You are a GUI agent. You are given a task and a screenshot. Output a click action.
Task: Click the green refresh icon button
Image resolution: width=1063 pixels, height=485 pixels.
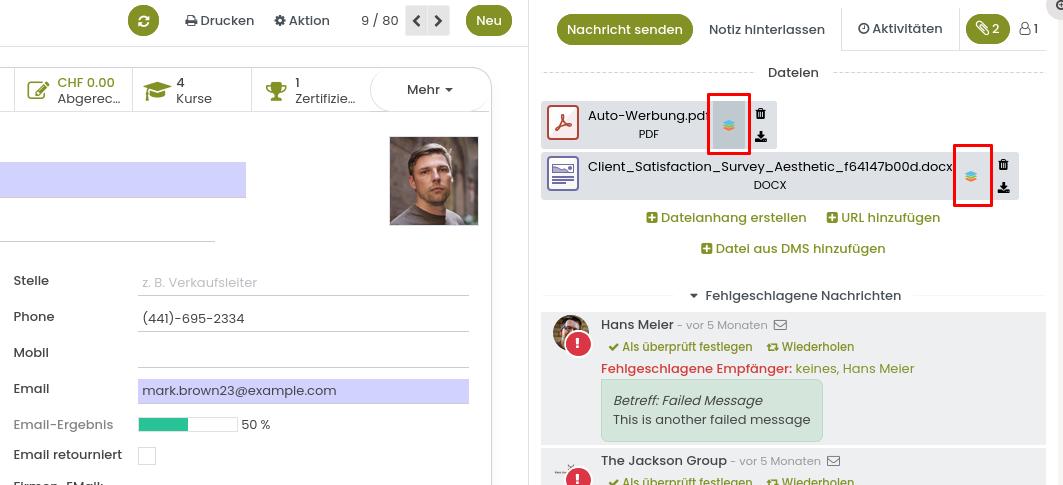(x=144, y=21)
